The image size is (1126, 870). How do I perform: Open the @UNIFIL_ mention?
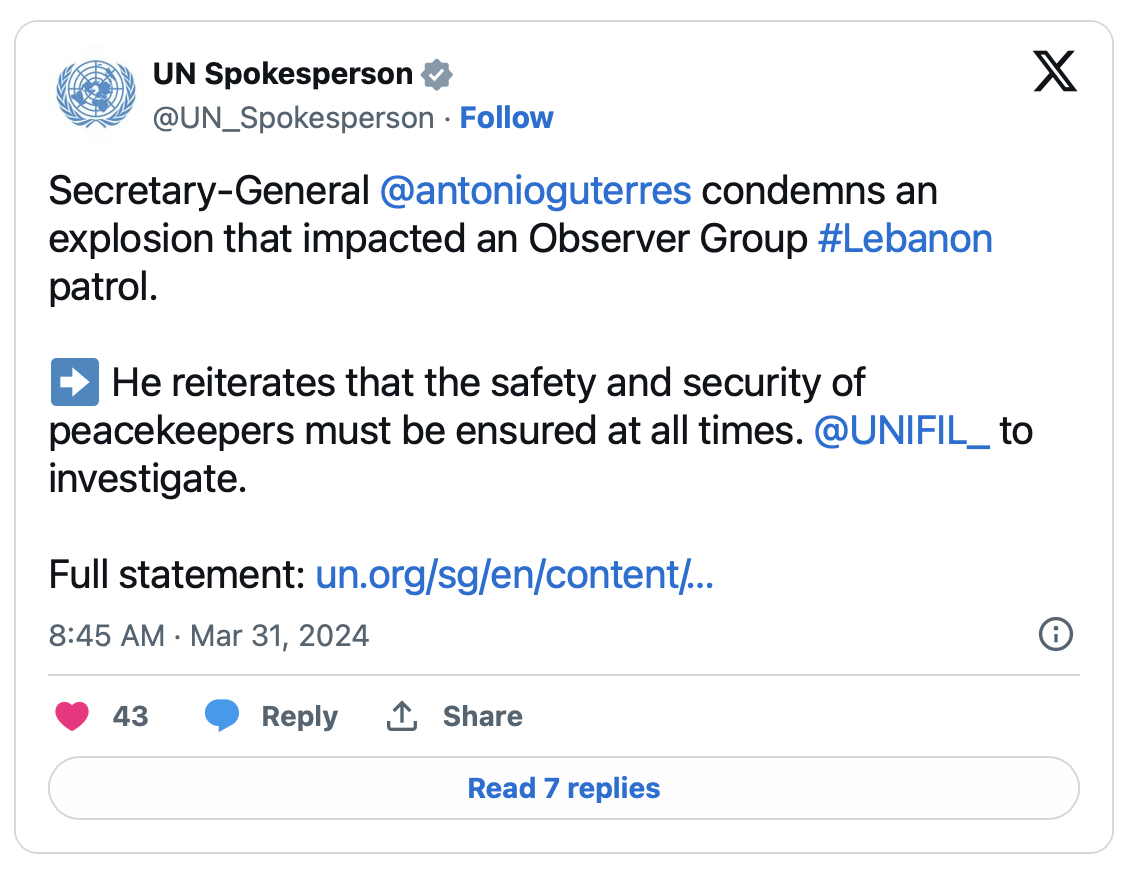coord(902,431)
